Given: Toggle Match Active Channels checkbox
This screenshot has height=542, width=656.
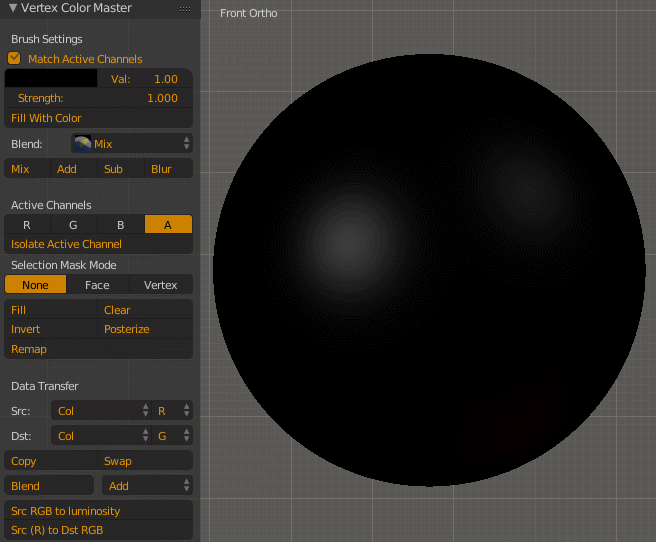Looking at the screenshot, I should tap(14, 59).
